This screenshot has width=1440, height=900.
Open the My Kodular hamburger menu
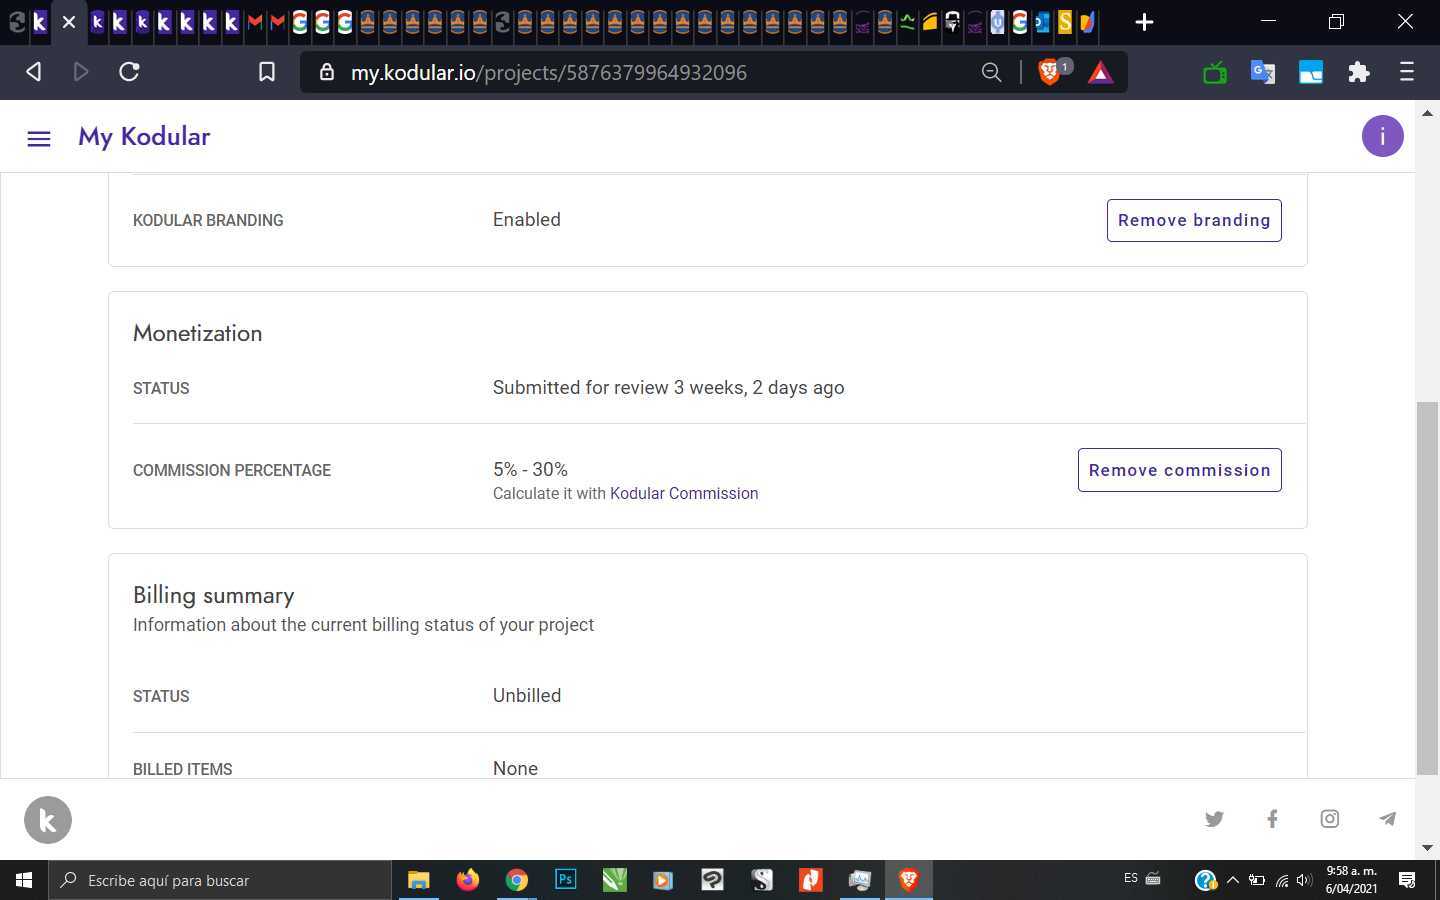click(x=39, y=138)
